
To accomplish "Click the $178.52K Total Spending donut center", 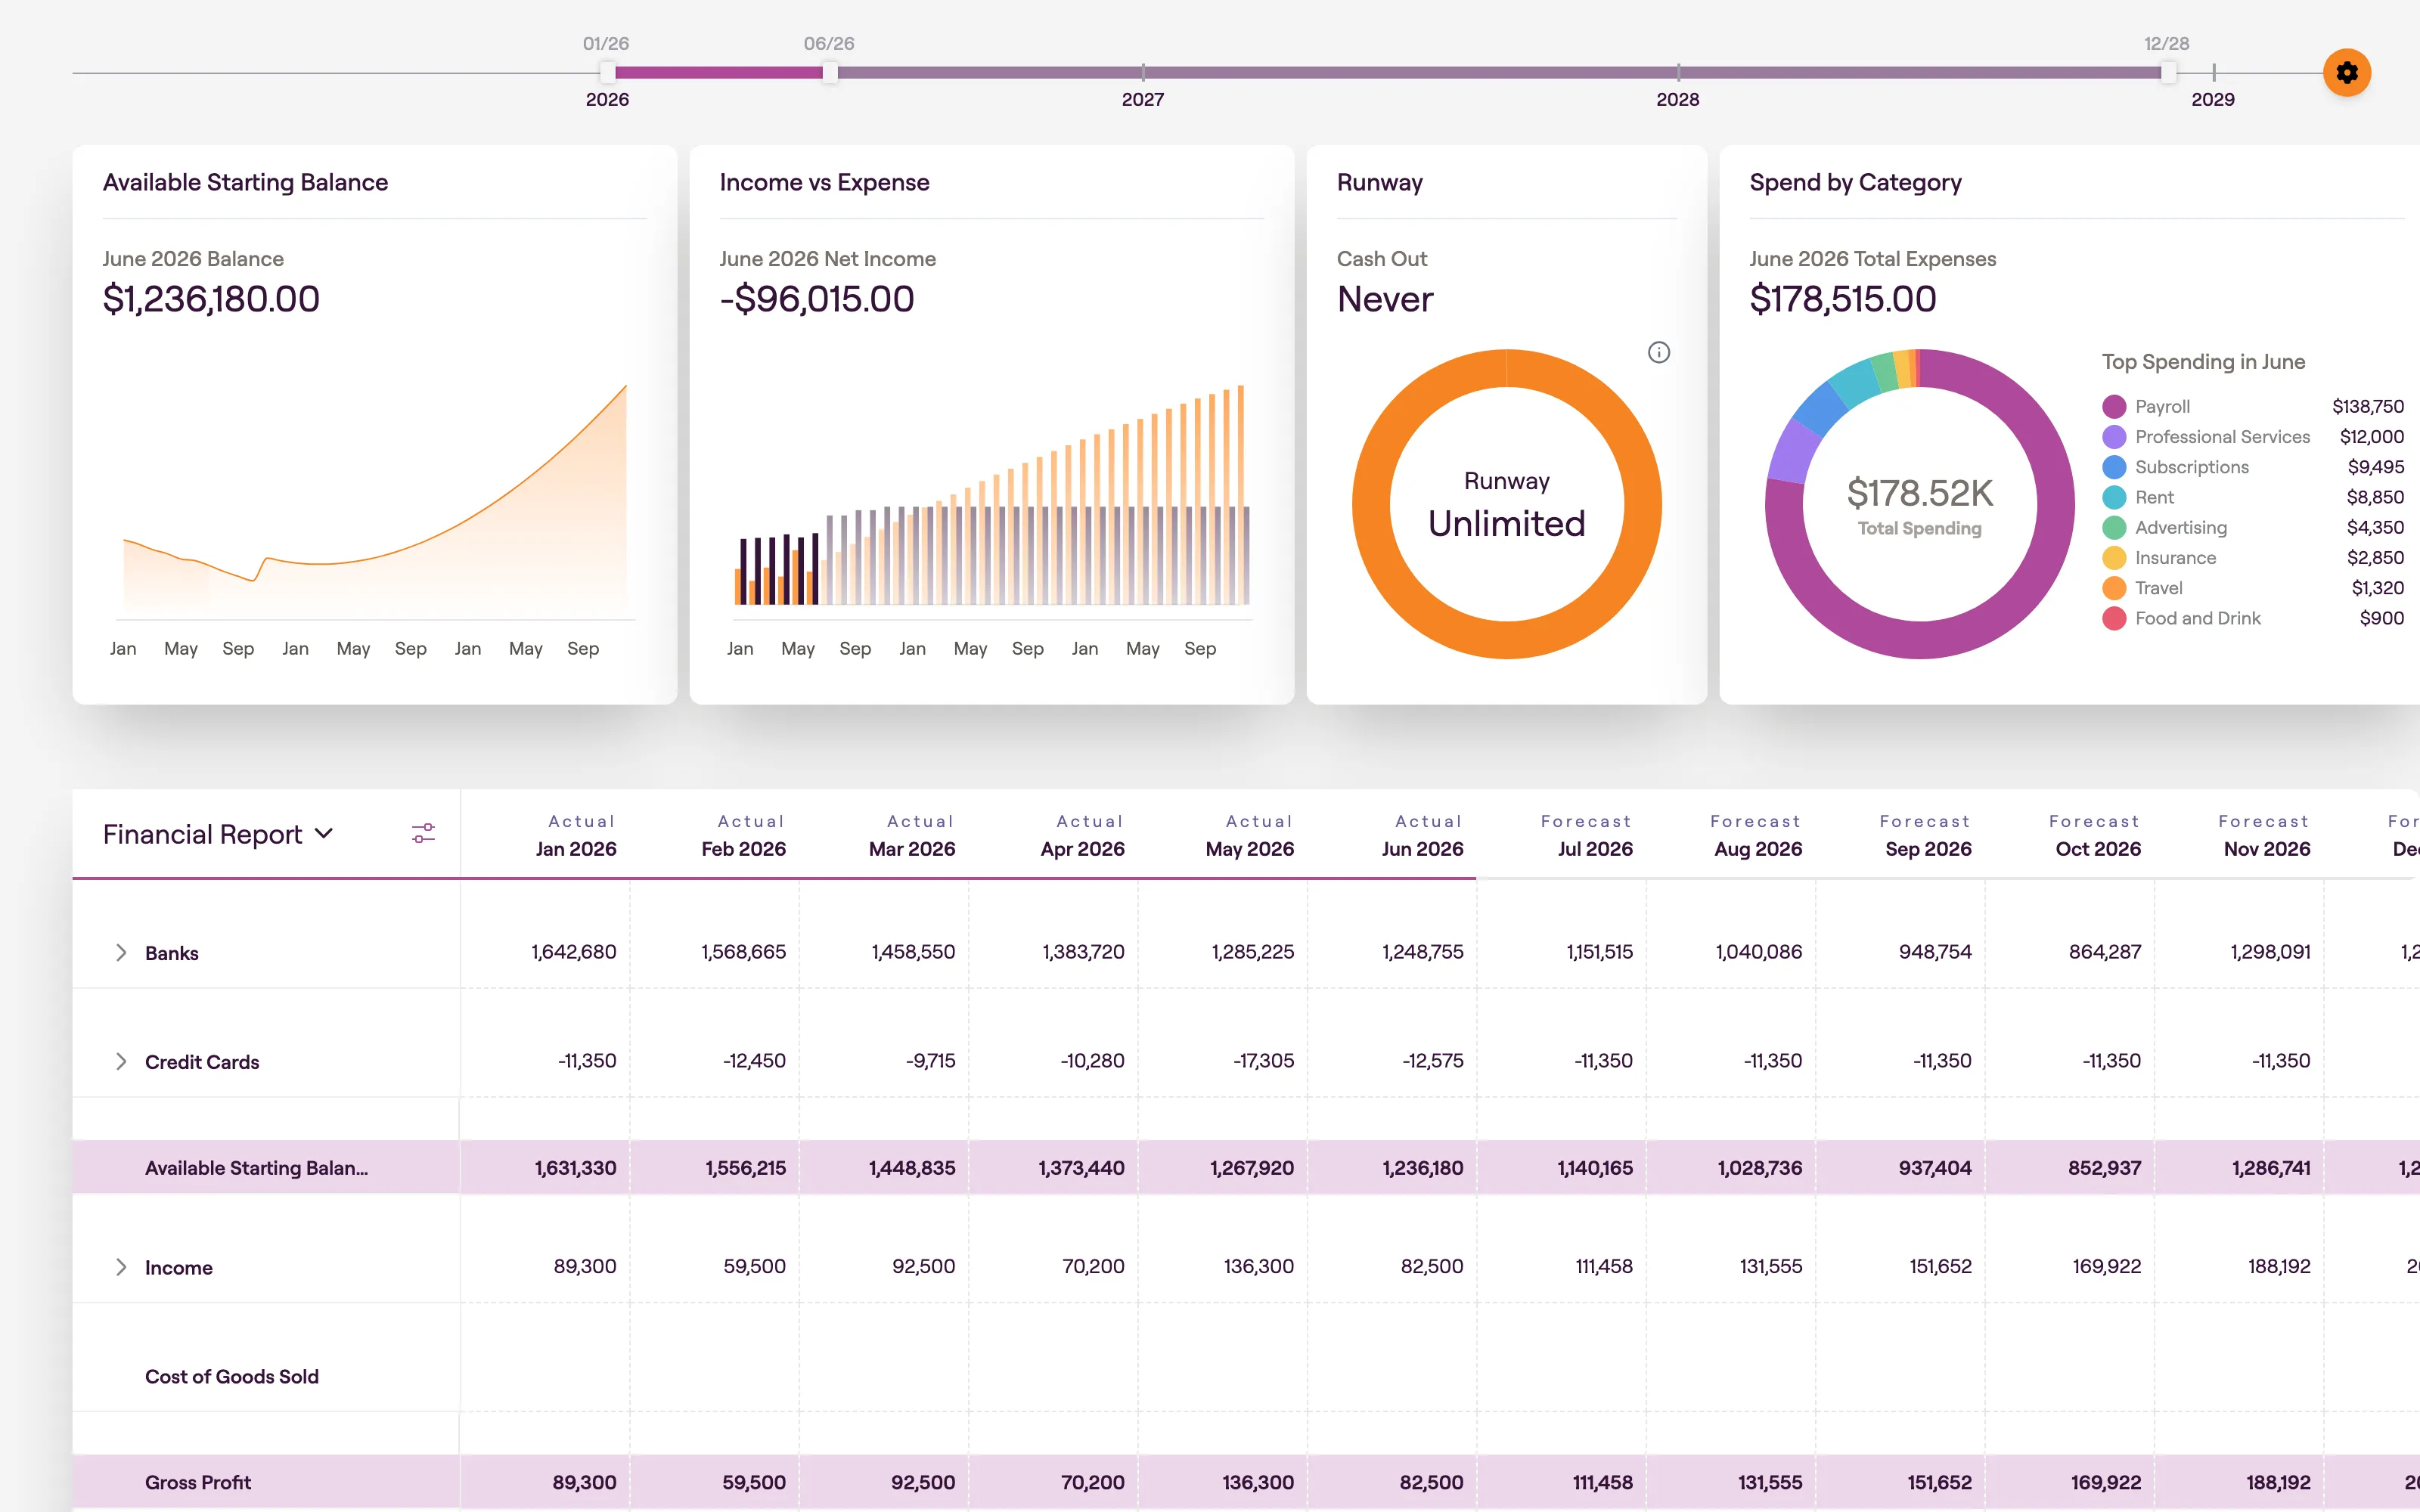I will [x=1920, y=505].
